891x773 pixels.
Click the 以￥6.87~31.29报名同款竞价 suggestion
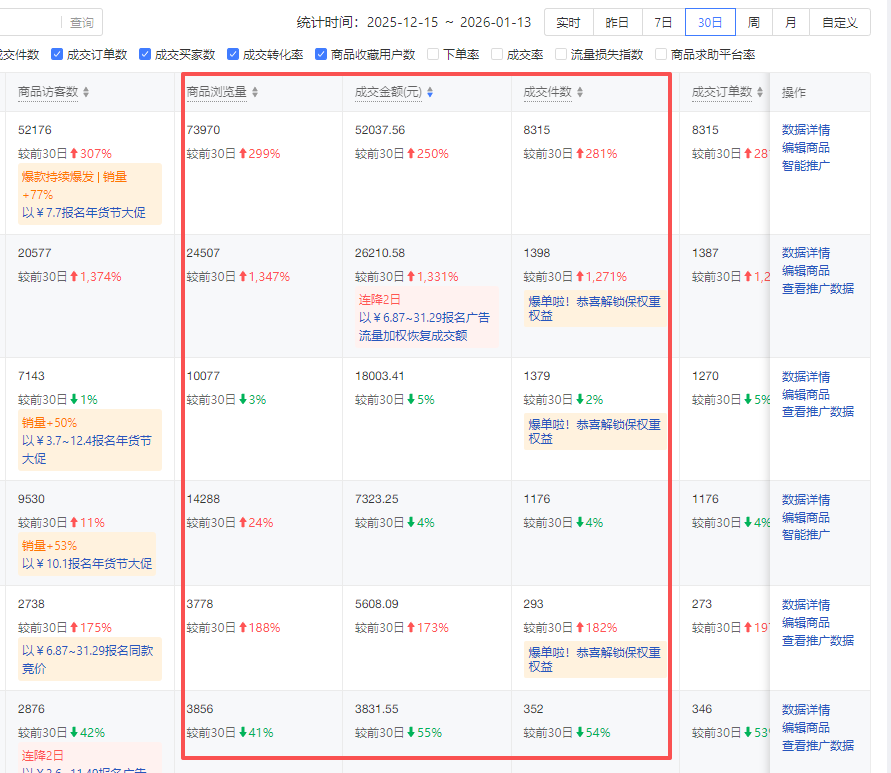[x=88, y=659]
